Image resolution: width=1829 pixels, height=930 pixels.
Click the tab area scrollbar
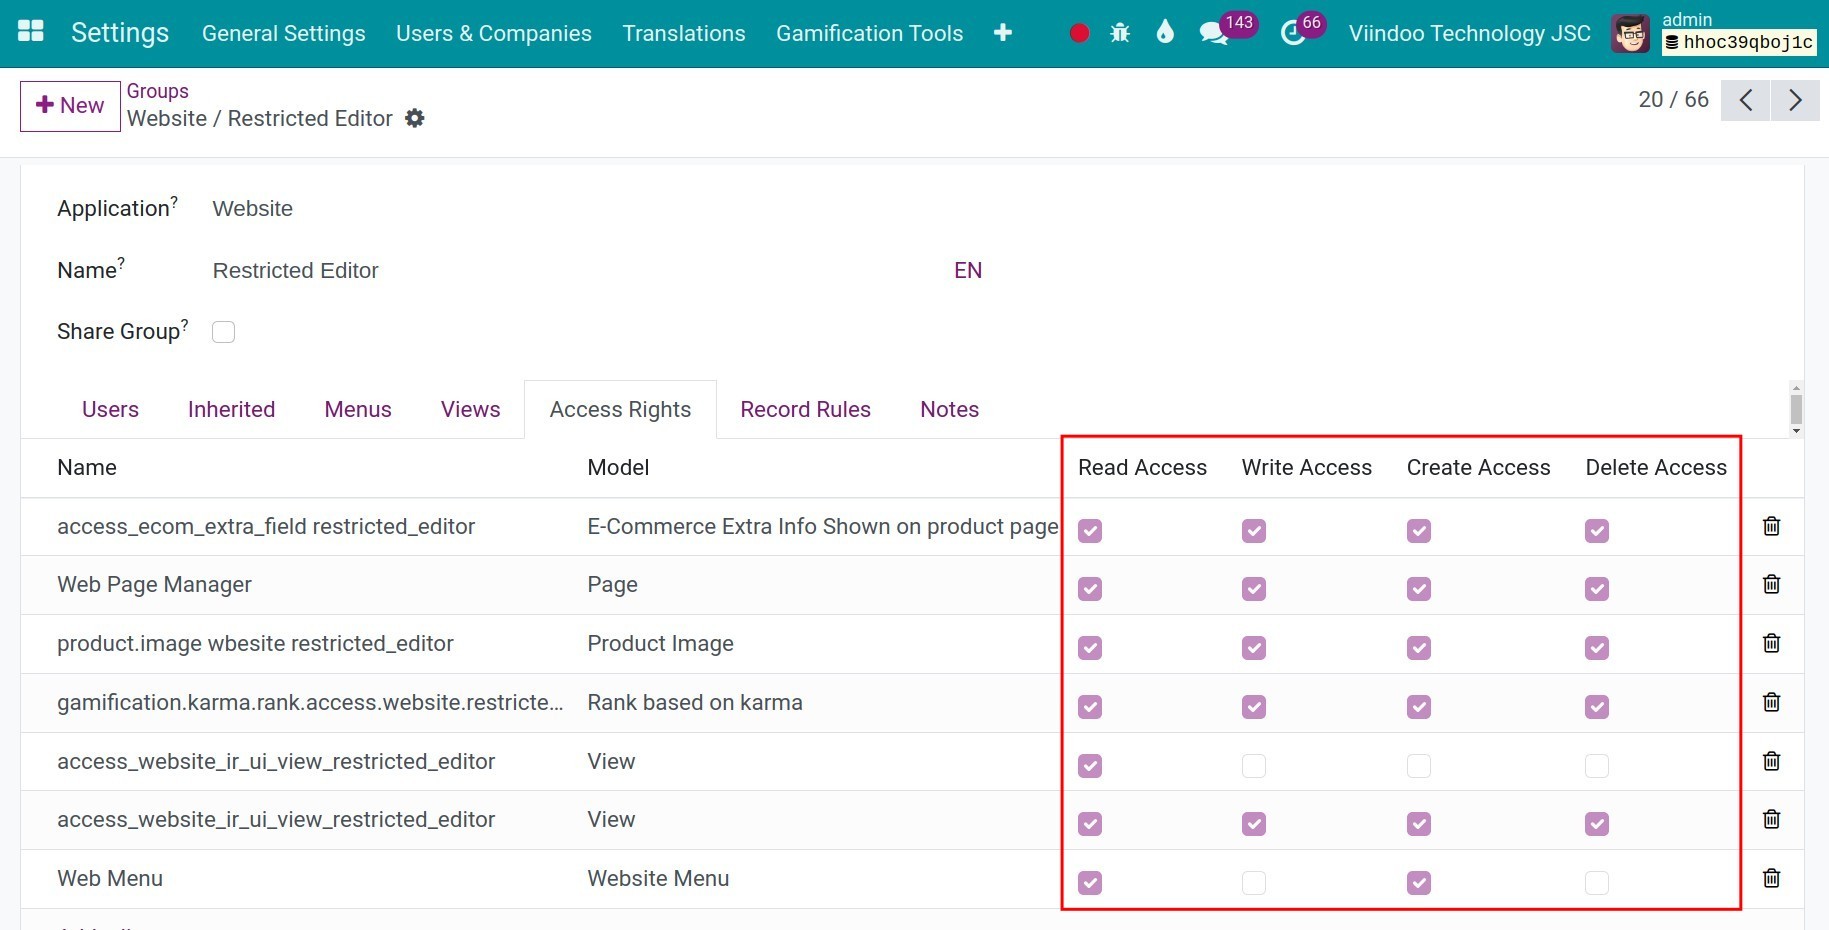pos(1796,409)
